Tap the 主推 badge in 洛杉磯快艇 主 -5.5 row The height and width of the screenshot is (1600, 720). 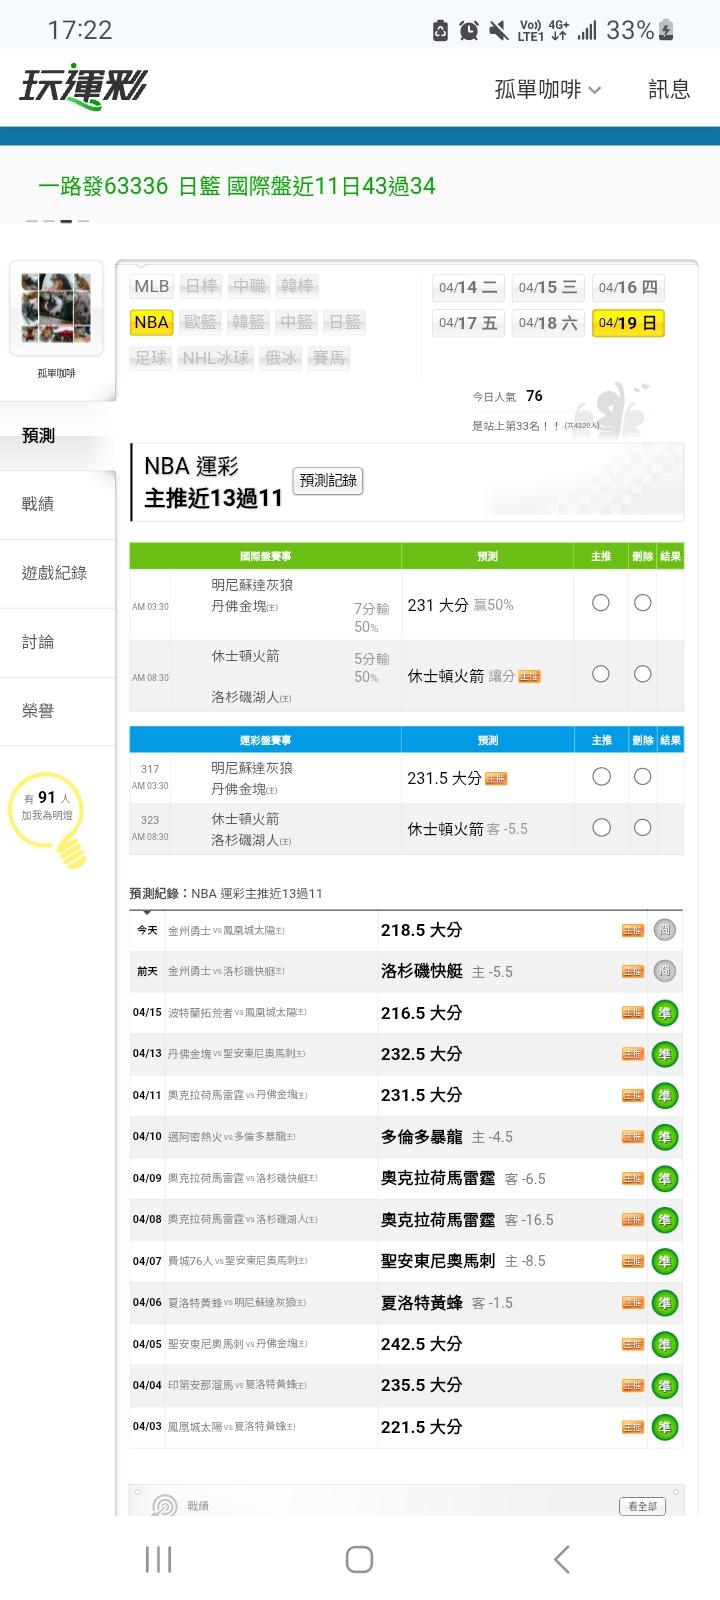(632, 972)
